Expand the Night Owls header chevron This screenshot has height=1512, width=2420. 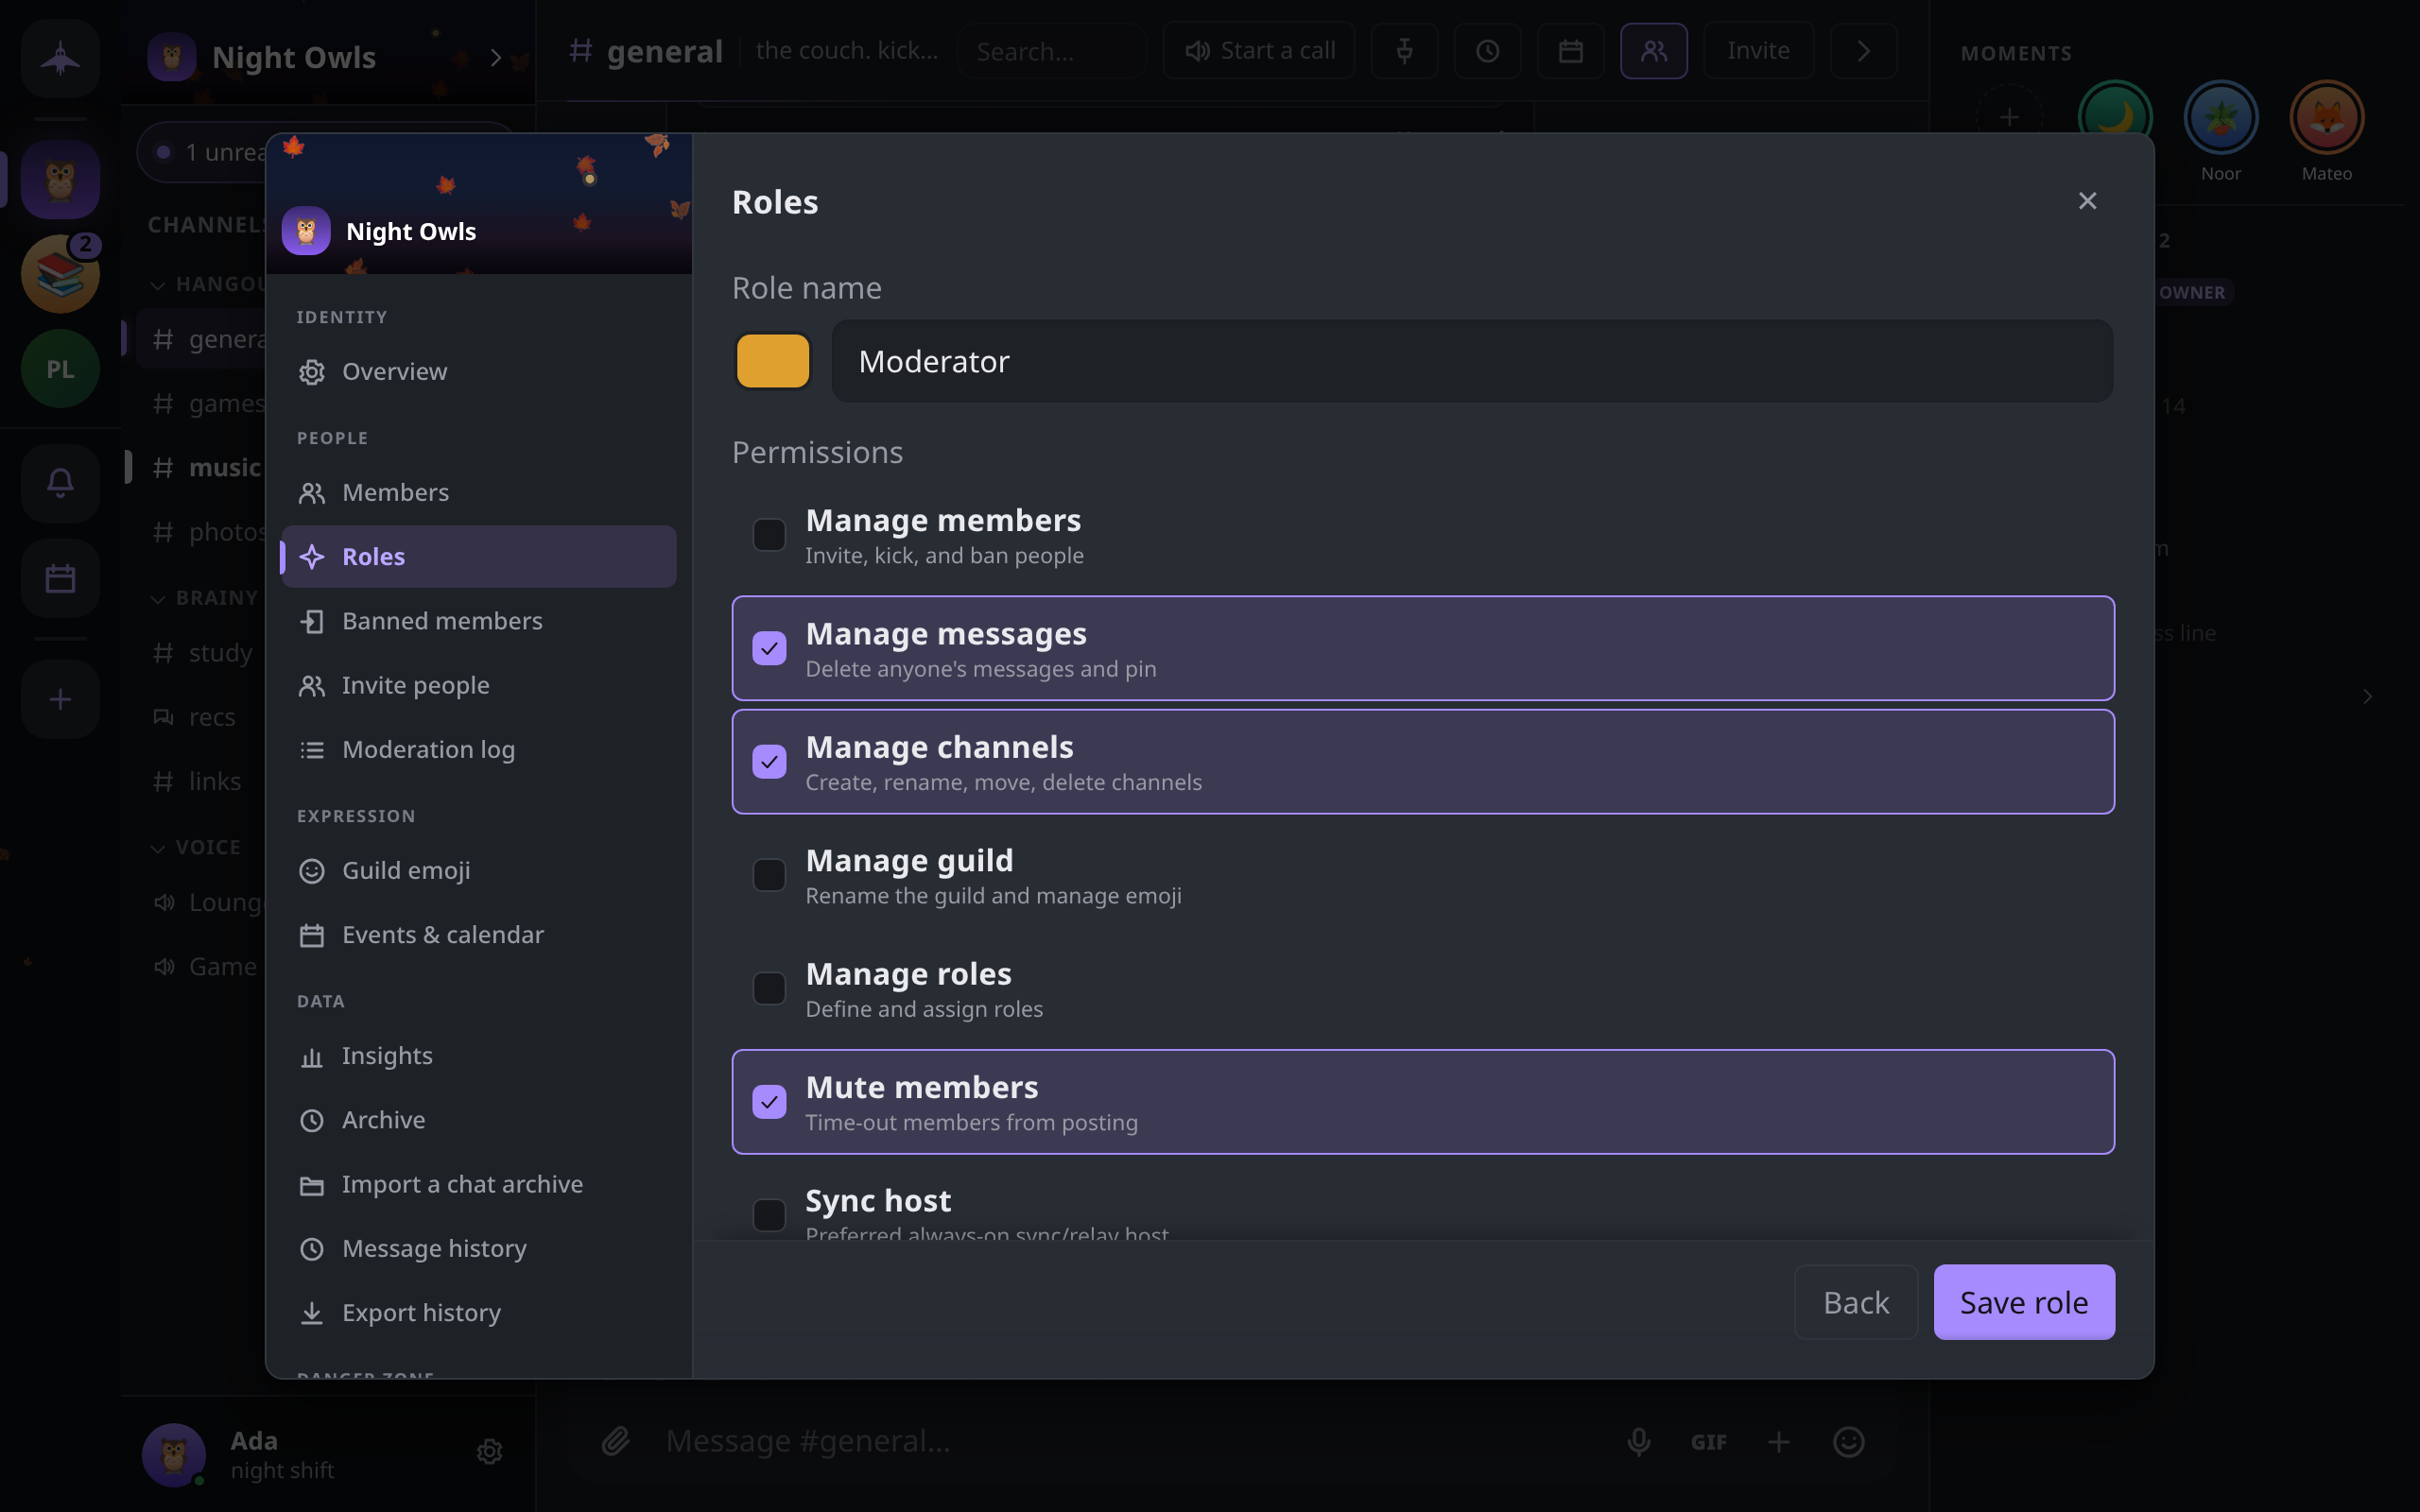tap(496, 58)
